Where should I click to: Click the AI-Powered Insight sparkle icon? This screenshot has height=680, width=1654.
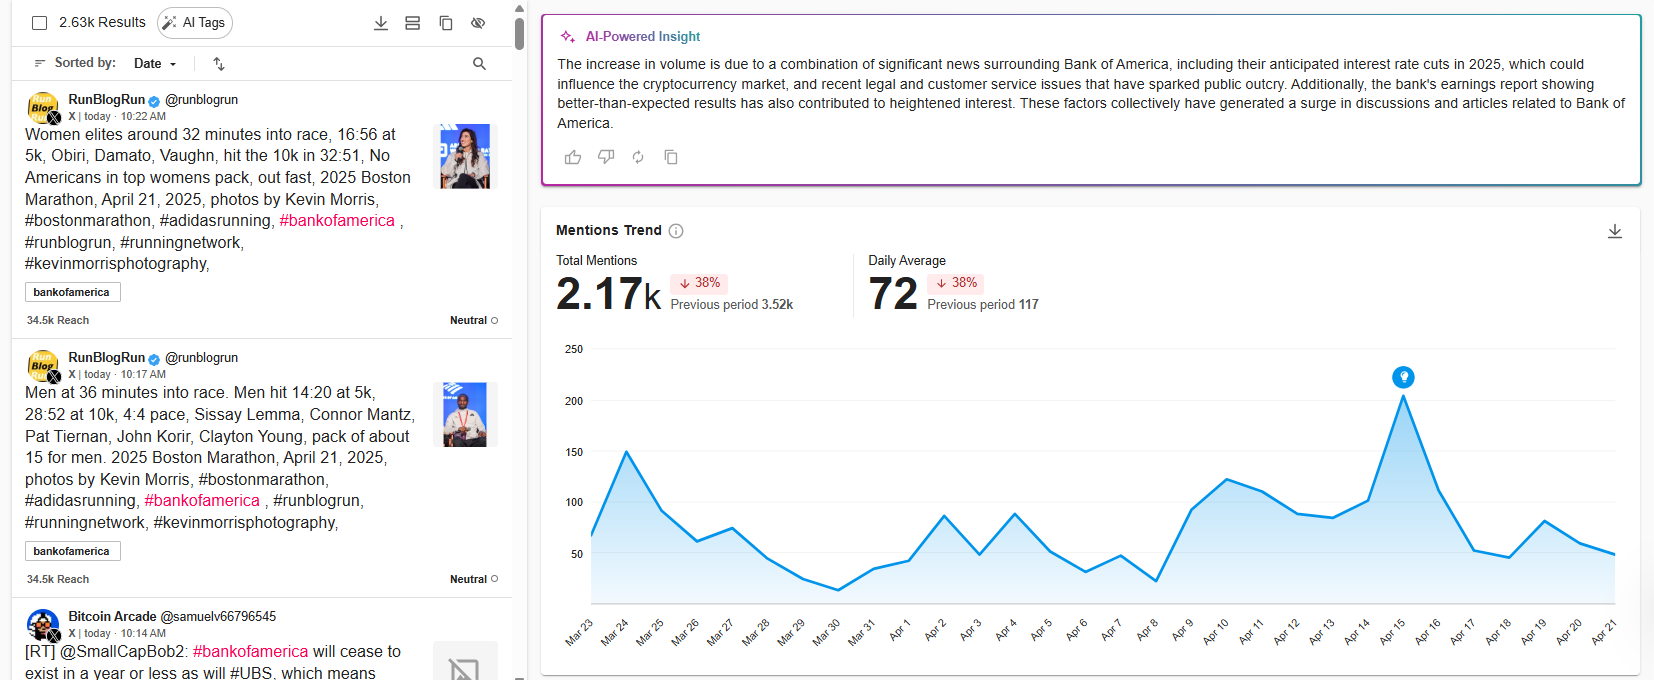pyautogui.click(x=568, y=37)
